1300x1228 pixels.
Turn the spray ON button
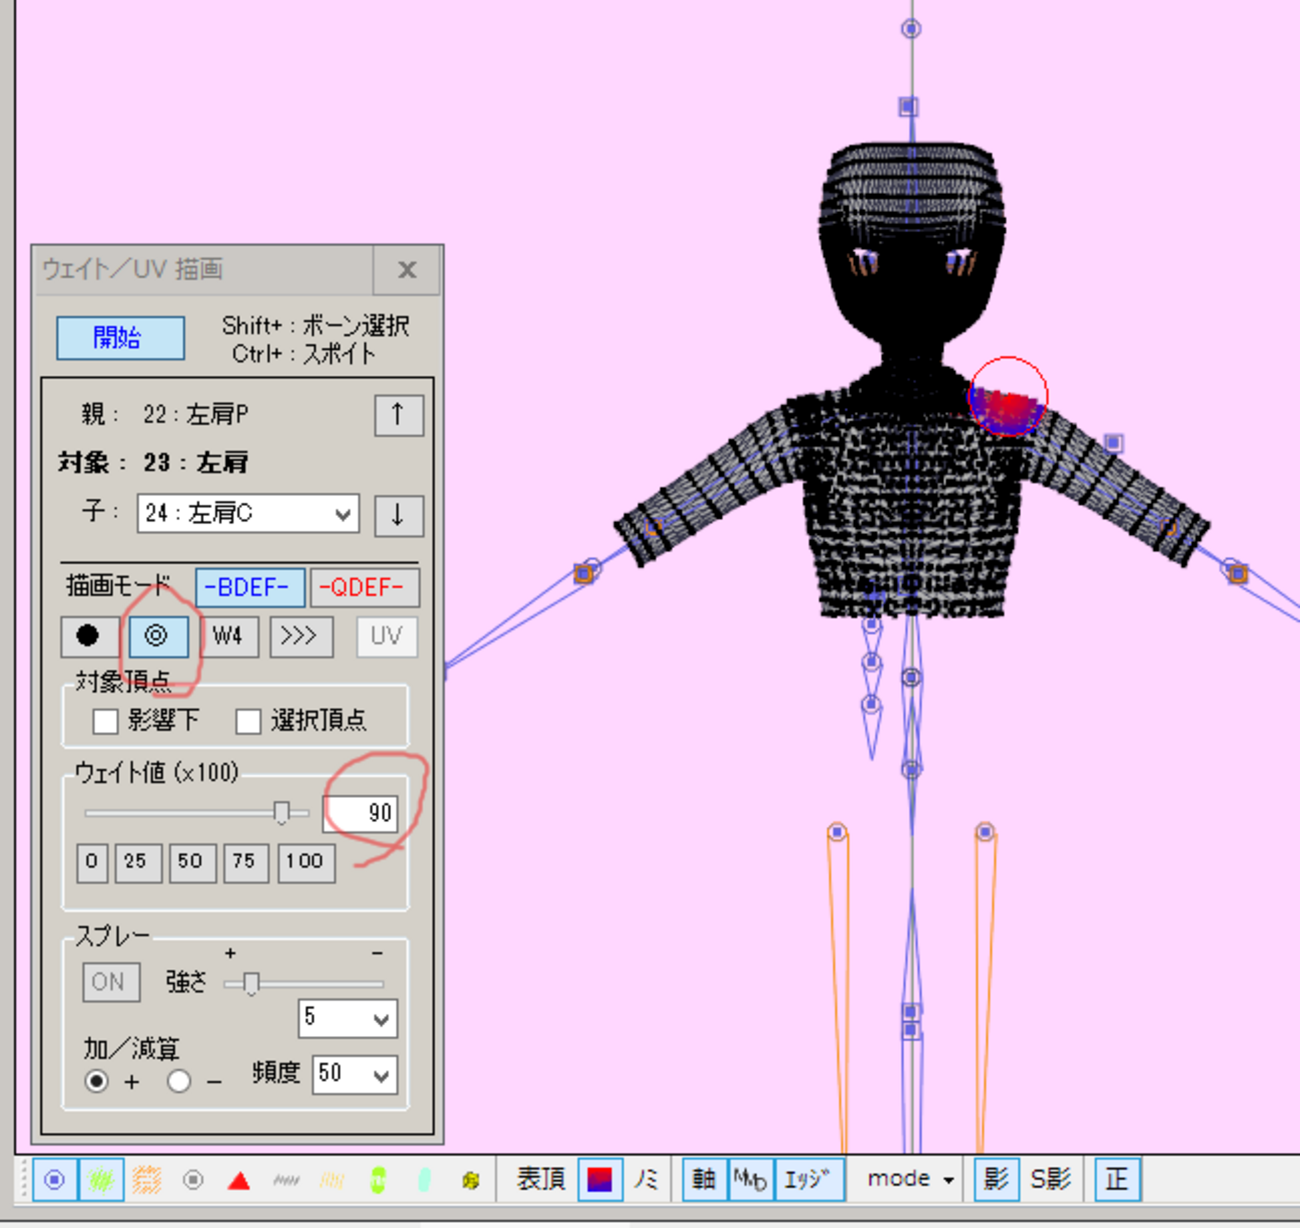pos(110,982)
